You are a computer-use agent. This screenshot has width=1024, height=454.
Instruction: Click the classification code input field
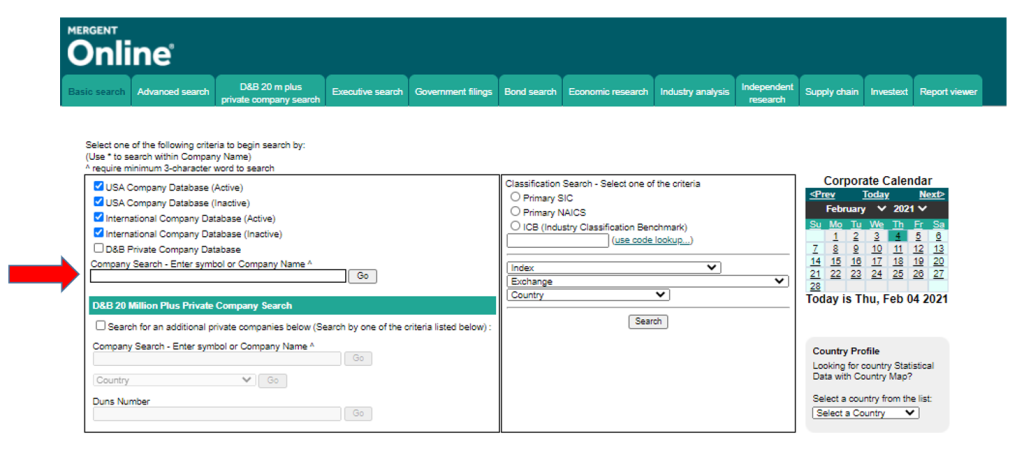pos(558,240)
